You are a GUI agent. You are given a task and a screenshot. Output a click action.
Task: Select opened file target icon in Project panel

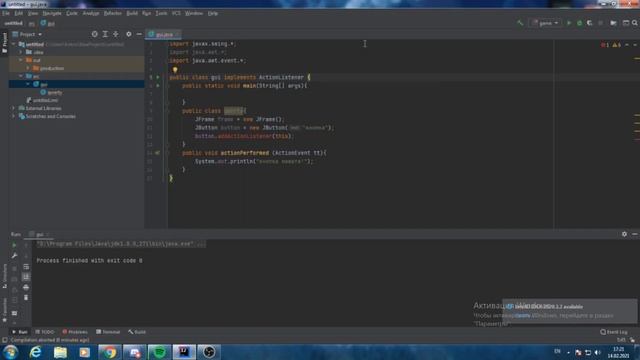(94, 34)
